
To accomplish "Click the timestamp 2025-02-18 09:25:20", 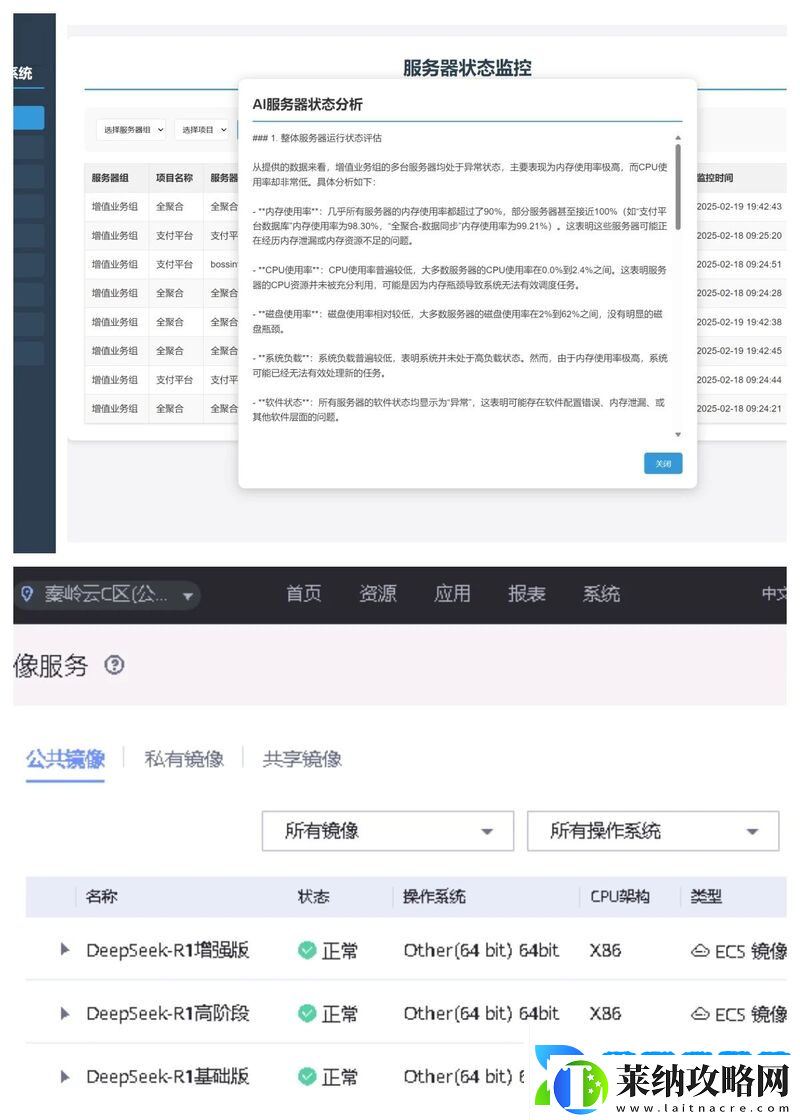I will point(739,235).
